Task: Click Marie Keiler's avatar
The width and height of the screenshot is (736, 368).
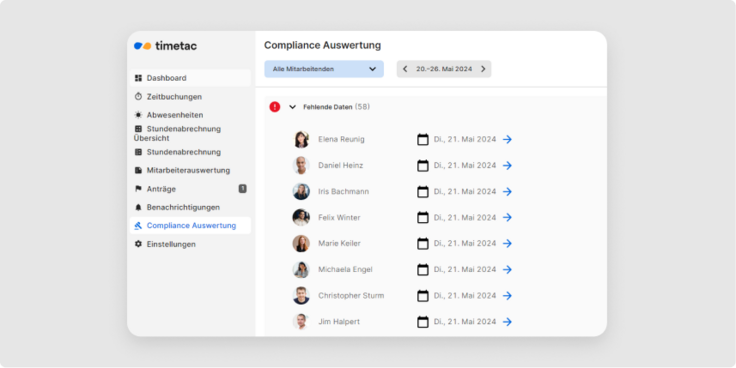Action: coord(301,244)
